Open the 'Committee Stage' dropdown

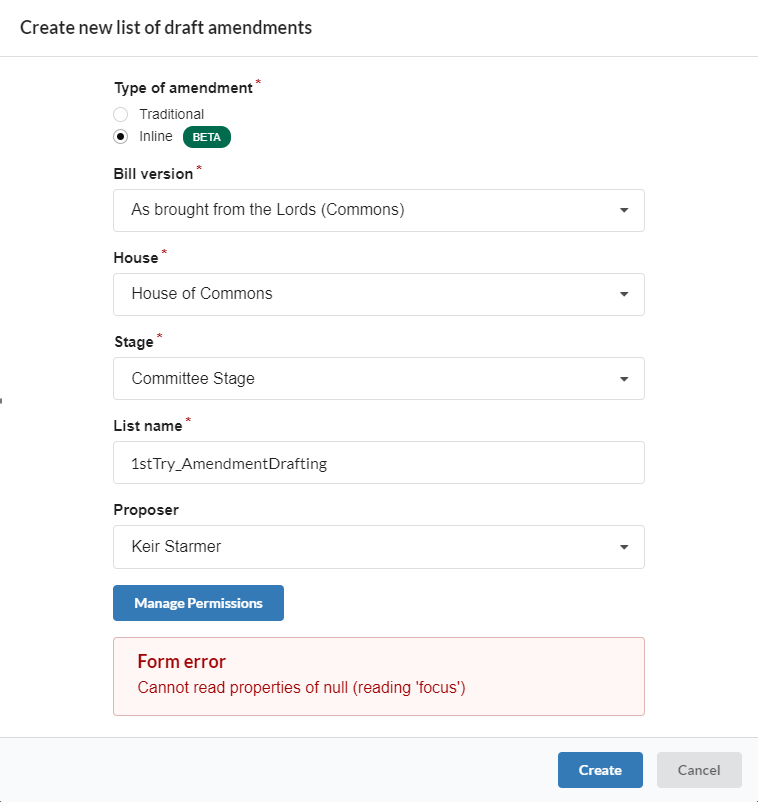click(x=378, y=378)
